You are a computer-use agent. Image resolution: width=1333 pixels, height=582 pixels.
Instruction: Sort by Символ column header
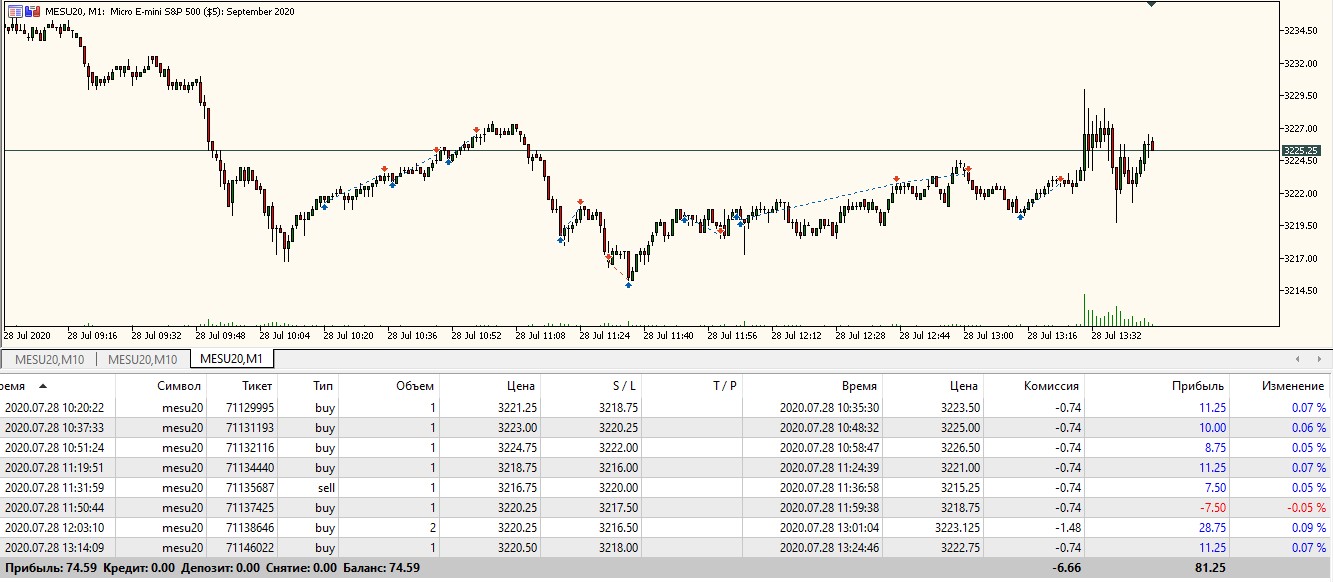179,386
